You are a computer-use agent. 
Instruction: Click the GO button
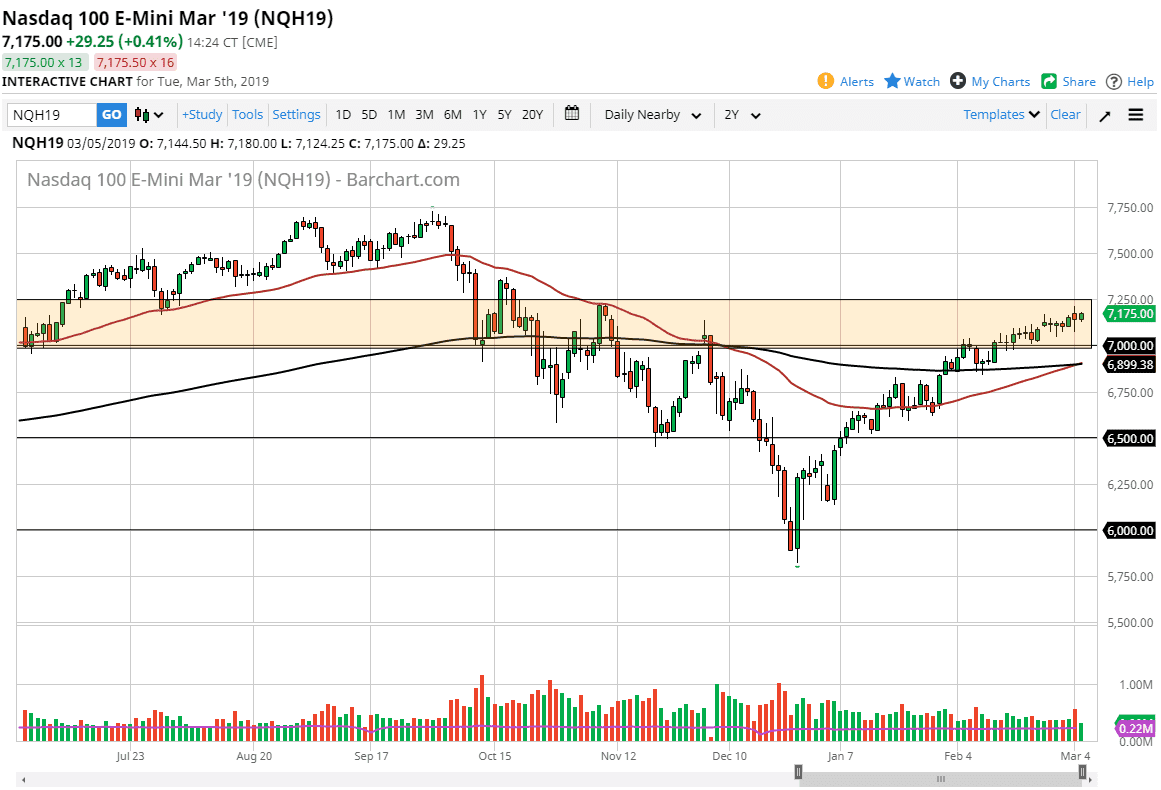(110, 114)
